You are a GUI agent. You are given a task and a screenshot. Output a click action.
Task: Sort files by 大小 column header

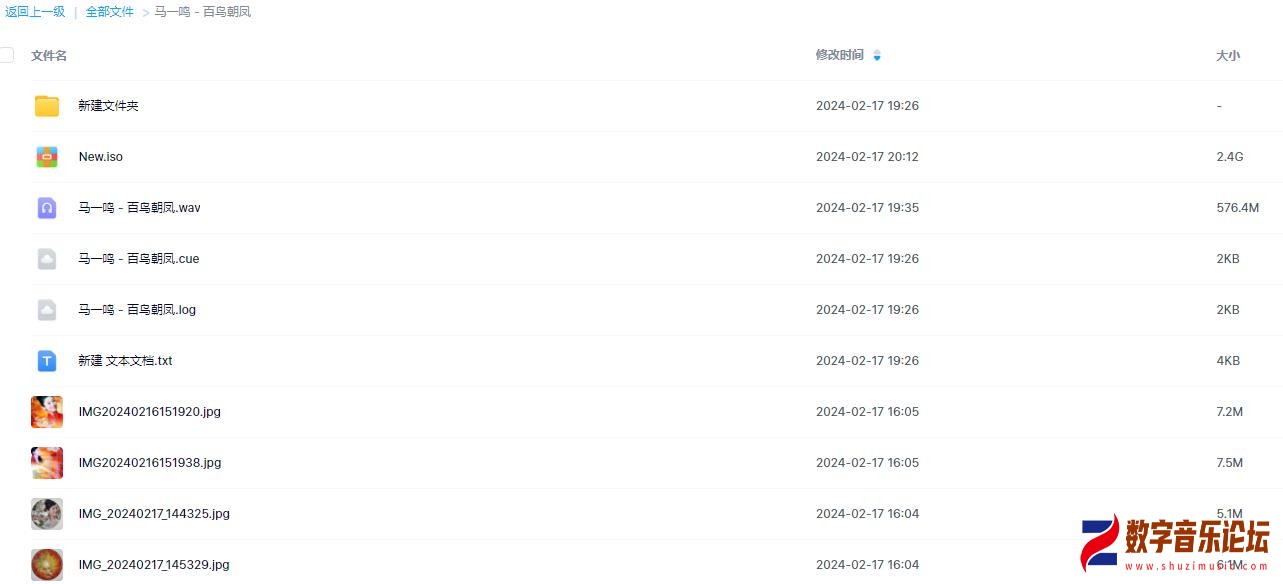pos(1227,56)
